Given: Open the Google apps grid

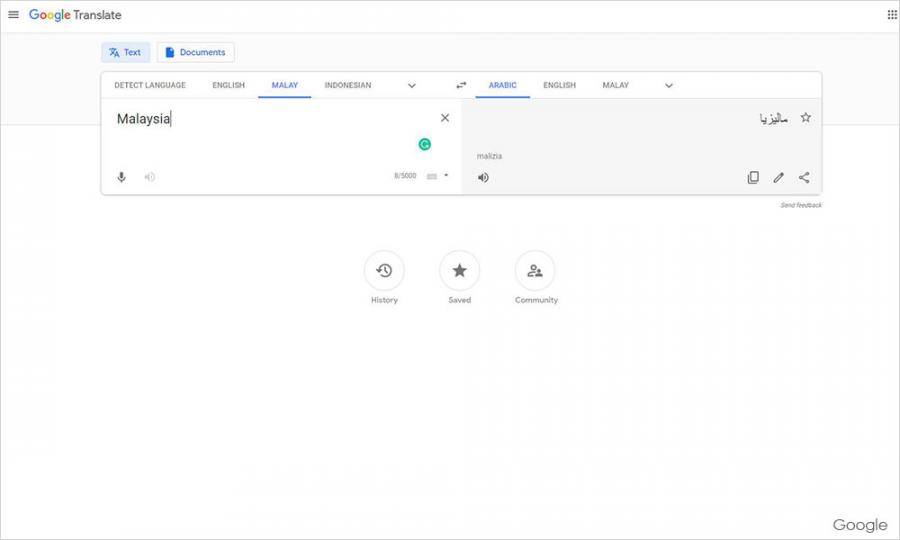Looking at the screenshot, I should point(892,15).
